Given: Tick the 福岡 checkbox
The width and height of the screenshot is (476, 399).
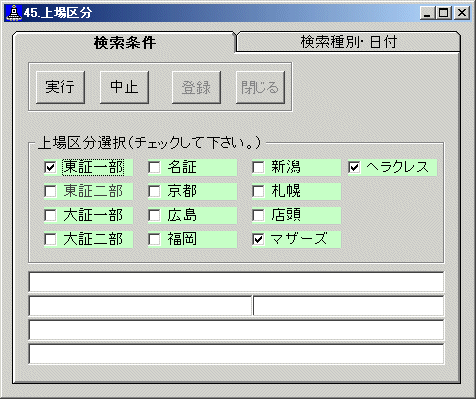Looking at the screenshot, I should [154, 239].
